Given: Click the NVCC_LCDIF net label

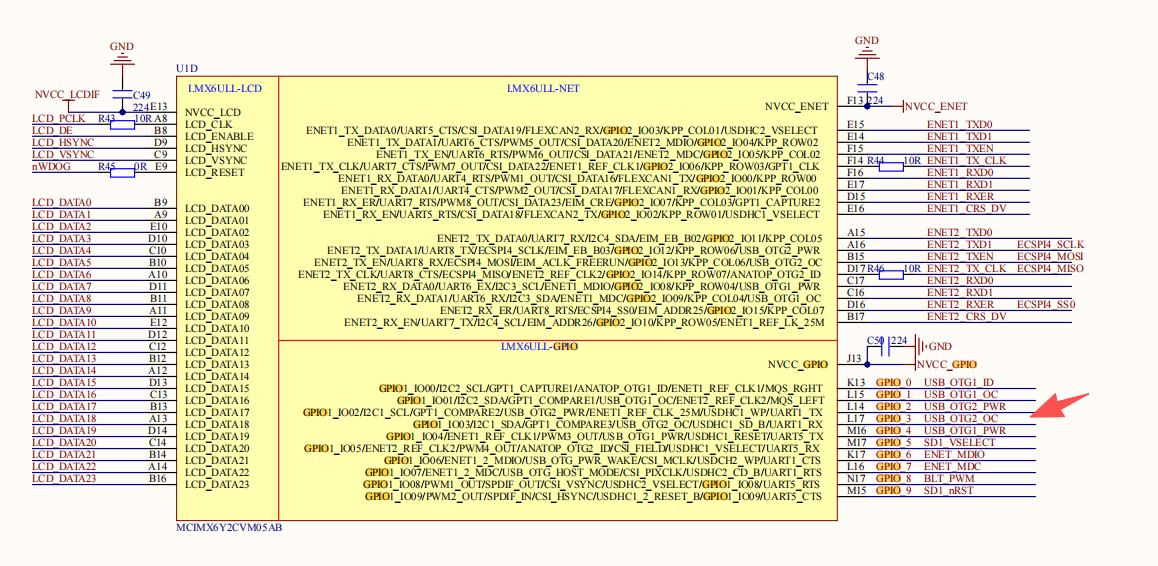Looking at the screenshot, I should pos(67,95).
